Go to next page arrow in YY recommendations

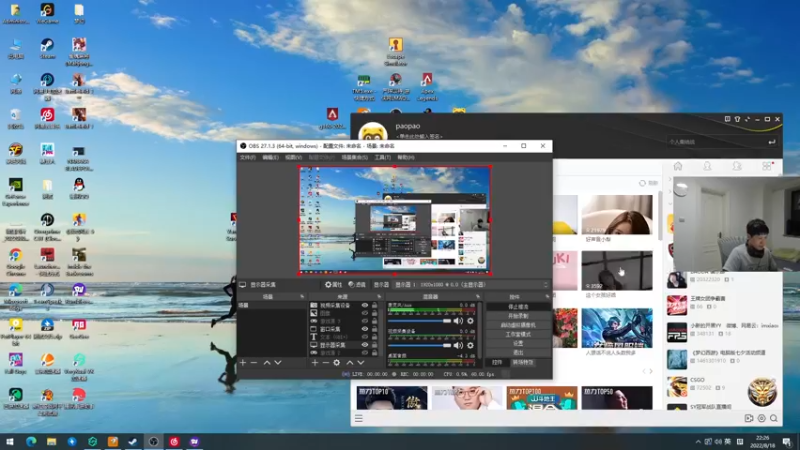point(651,371)
